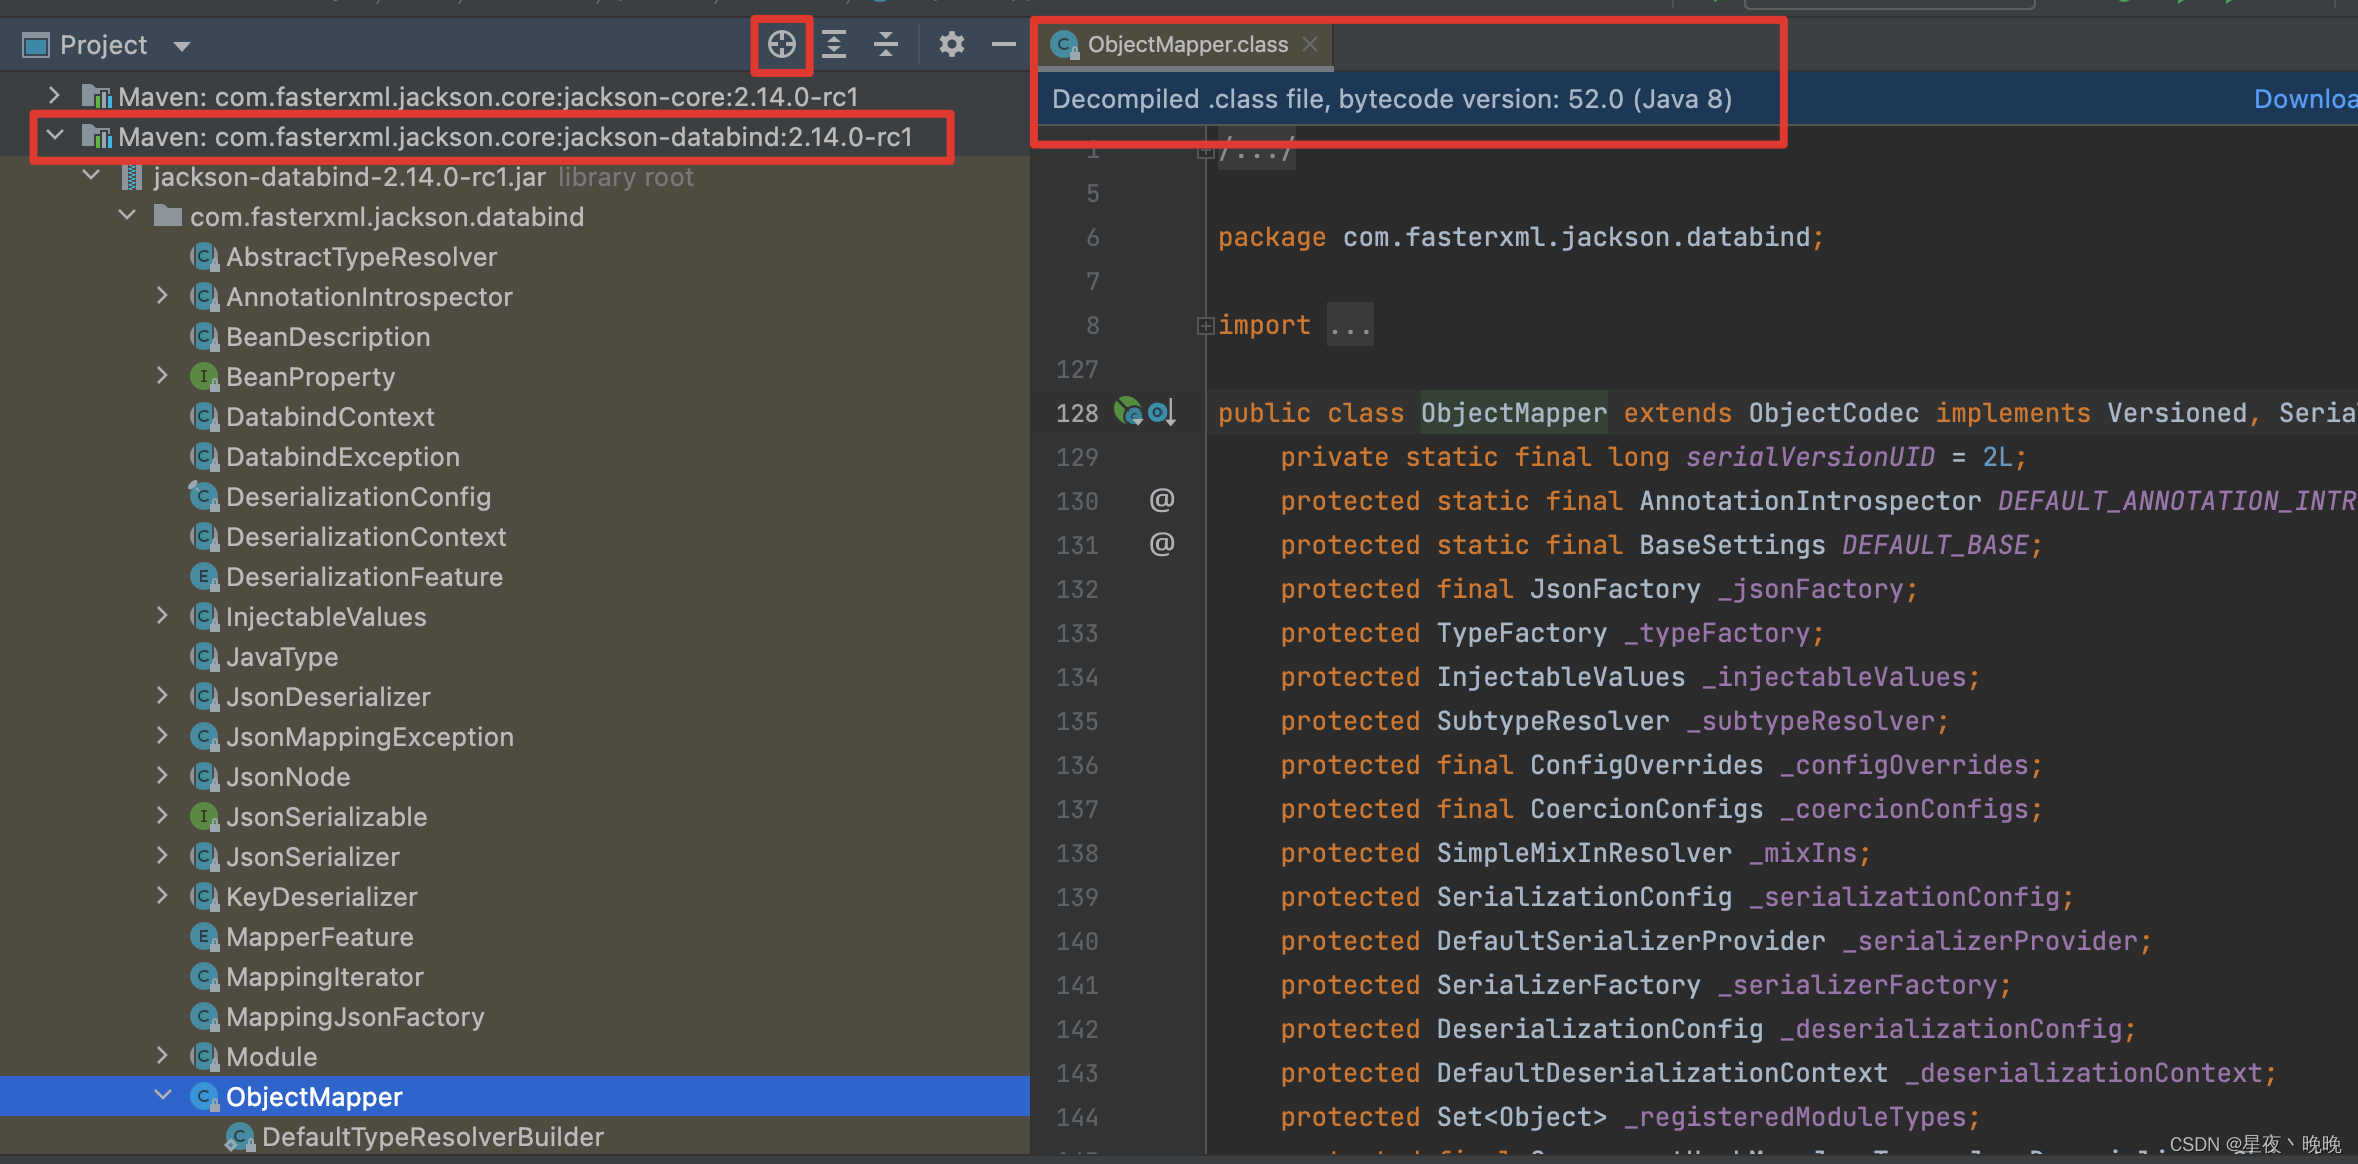Collapse Maven jackson-databind 2.14.0-rc1 library
Screen dimensions: 2358x1164
point(55,136)
